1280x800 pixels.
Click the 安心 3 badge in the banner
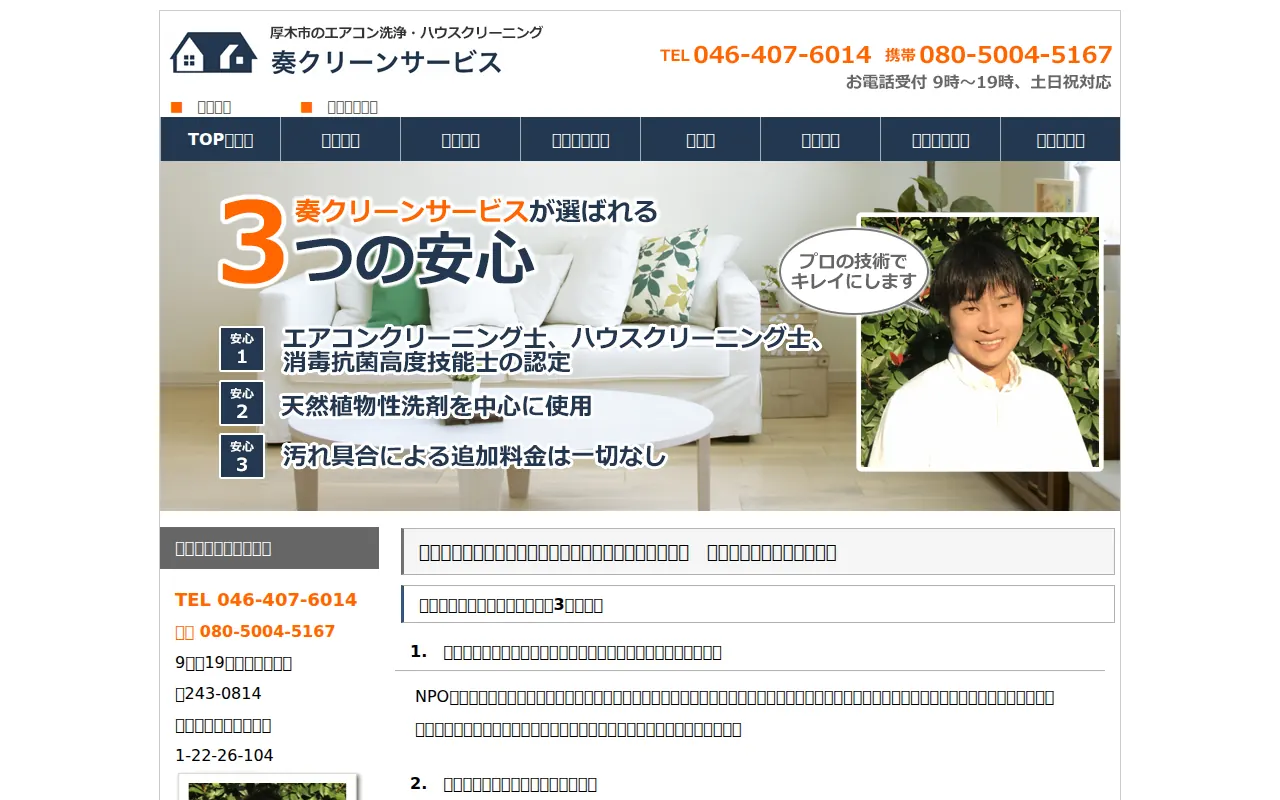[242, 456]
